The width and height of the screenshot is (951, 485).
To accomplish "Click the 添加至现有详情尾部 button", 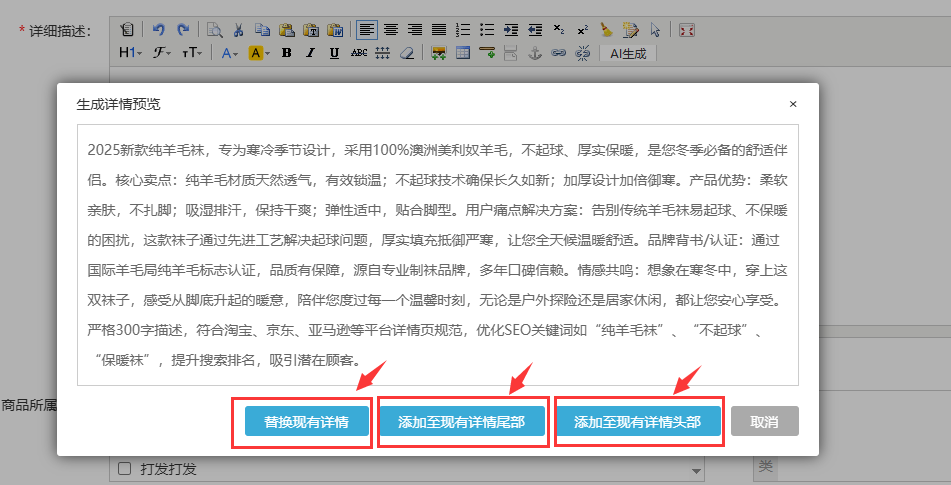I will point(461,422).
